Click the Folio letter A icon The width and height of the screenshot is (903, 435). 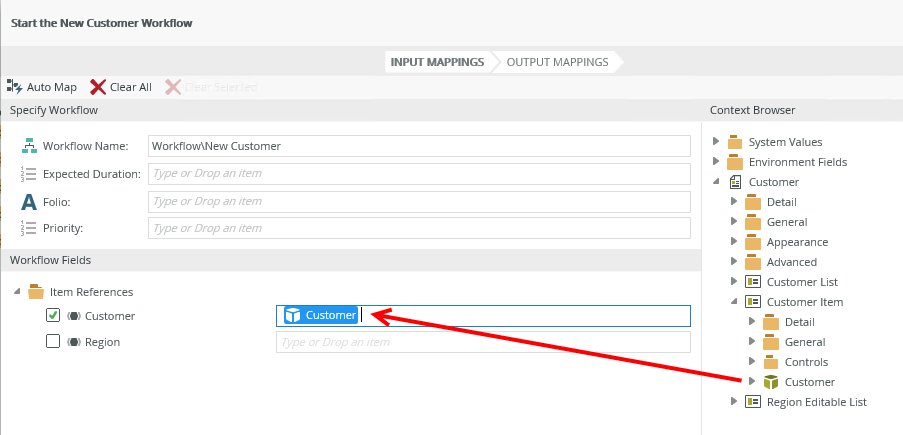click(x=29, y=201)
